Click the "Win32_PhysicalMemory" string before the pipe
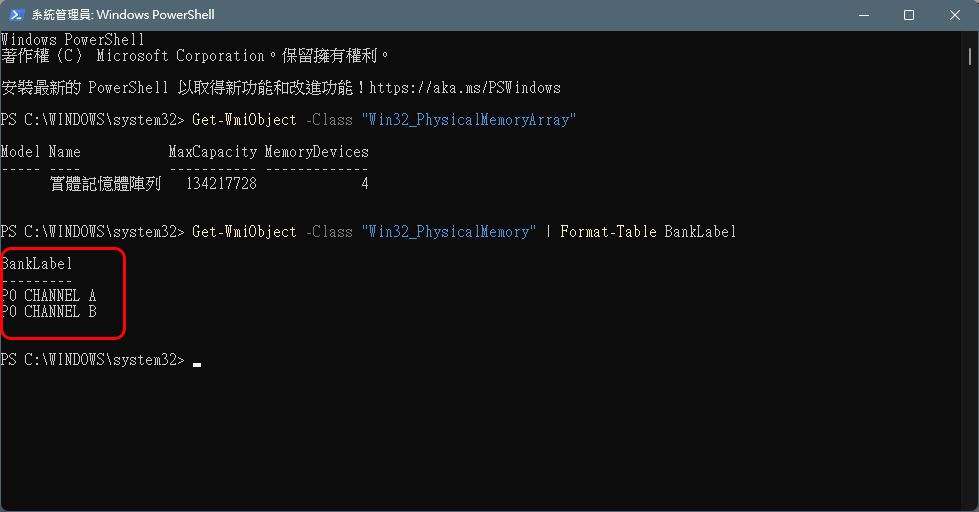The height and width of the screenshot is (512, 979). pos(448,232)
